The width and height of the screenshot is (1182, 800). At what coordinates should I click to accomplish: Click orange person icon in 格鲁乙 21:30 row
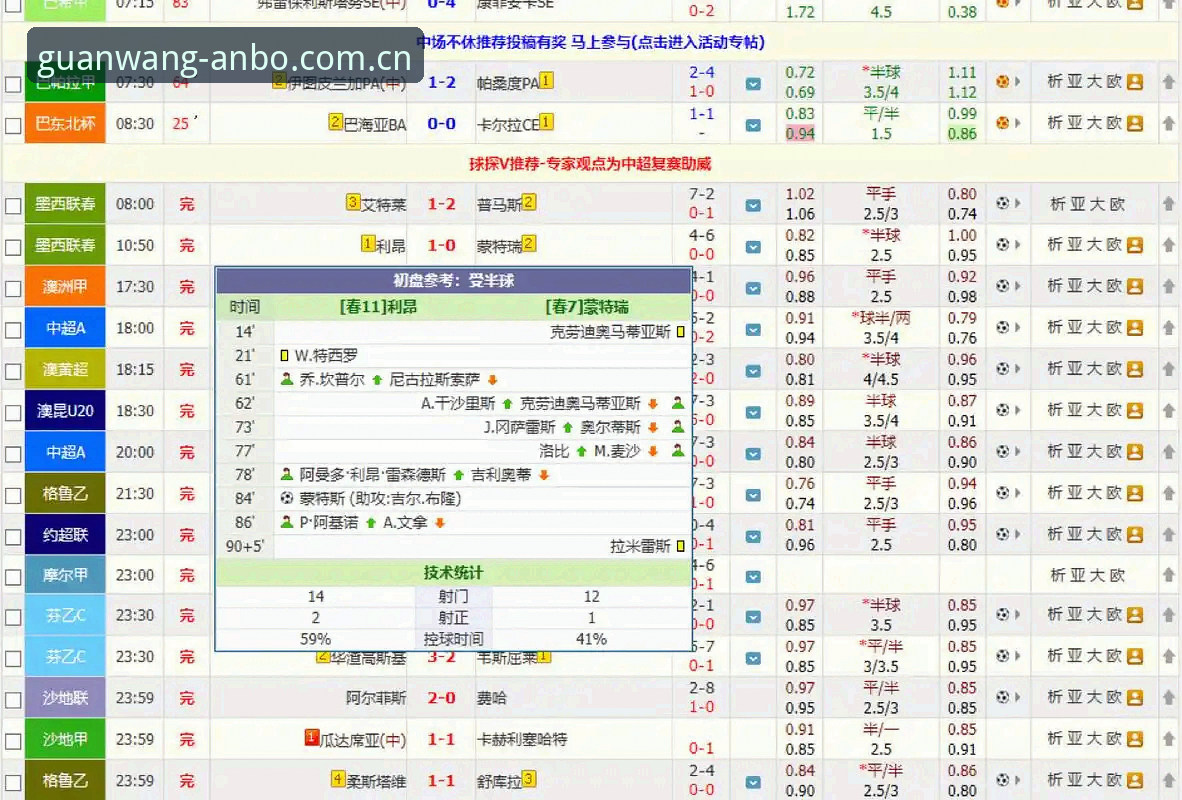(x=1135, y=493)
